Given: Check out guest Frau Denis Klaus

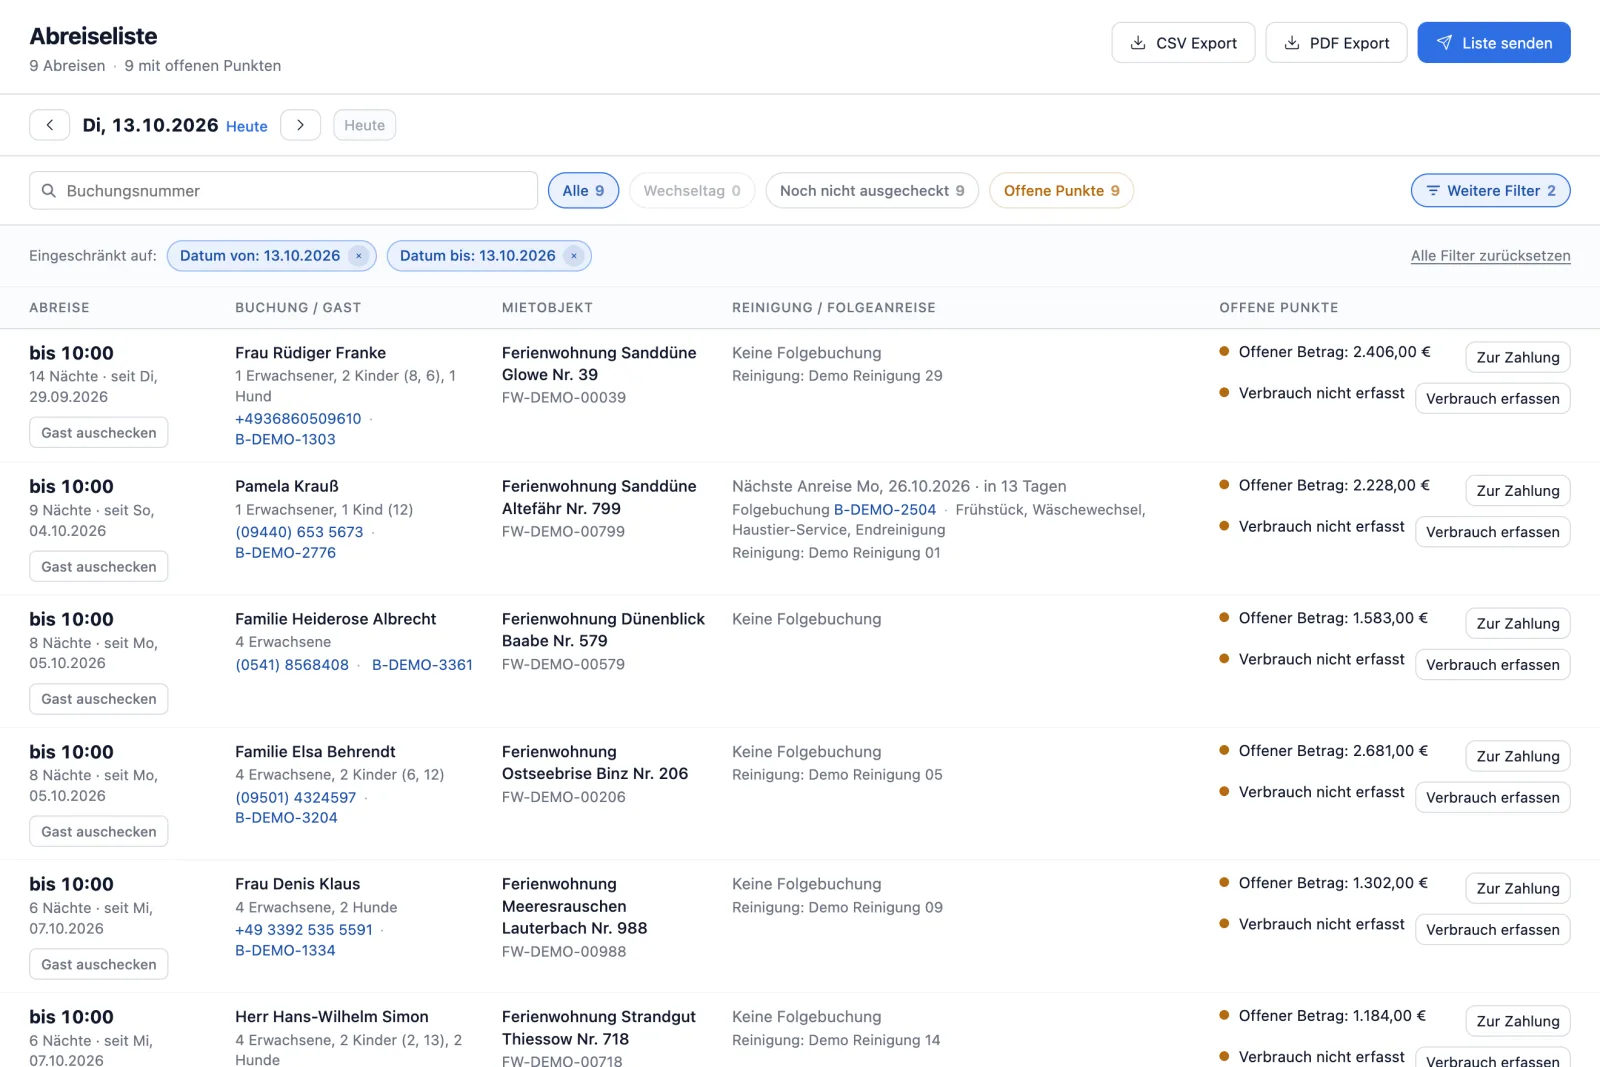Looking at the screenshot, I should tap(98, 965).
